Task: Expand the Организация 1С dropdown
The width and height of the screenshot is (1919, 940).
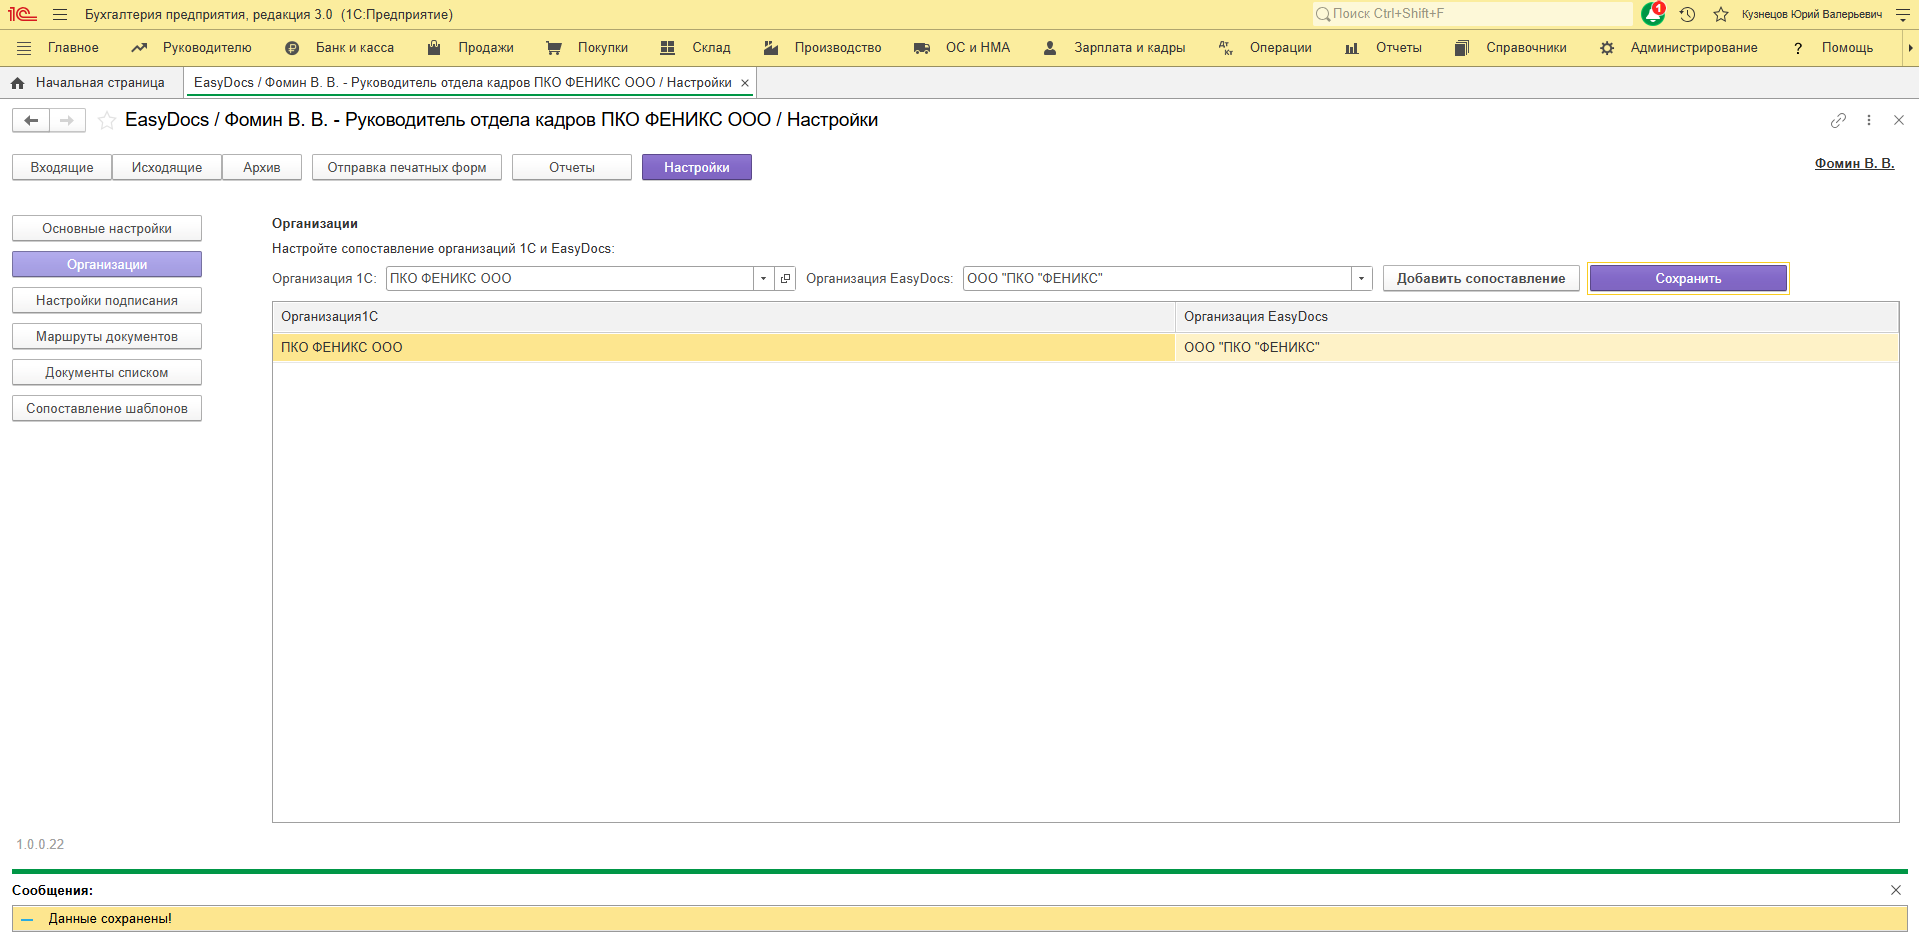Action: point(763,279)
